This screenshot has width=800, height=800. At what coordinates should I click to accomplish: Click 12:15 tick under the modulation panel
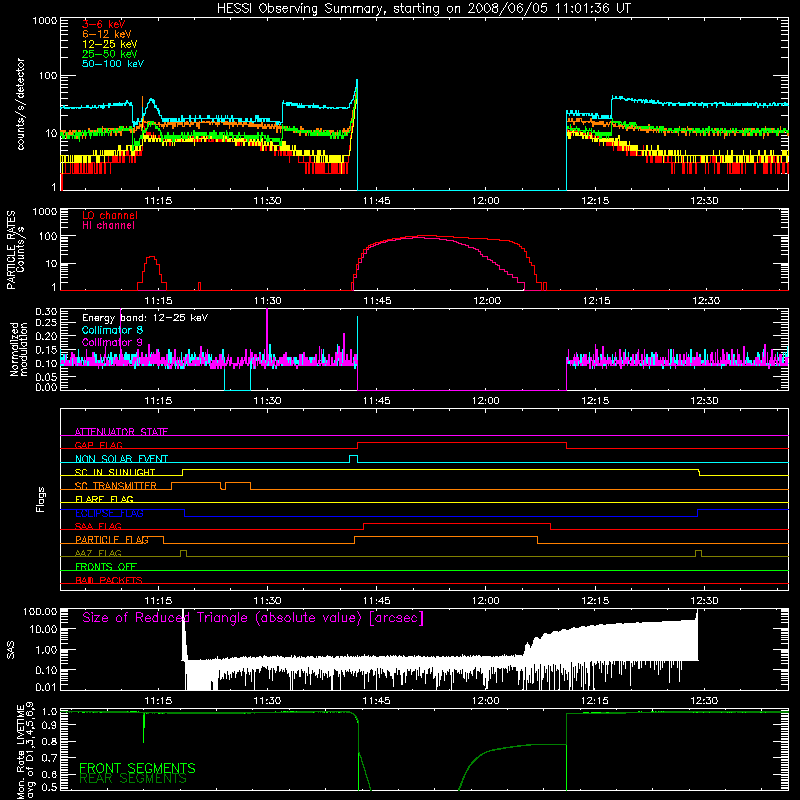click(x=595, y=401)
